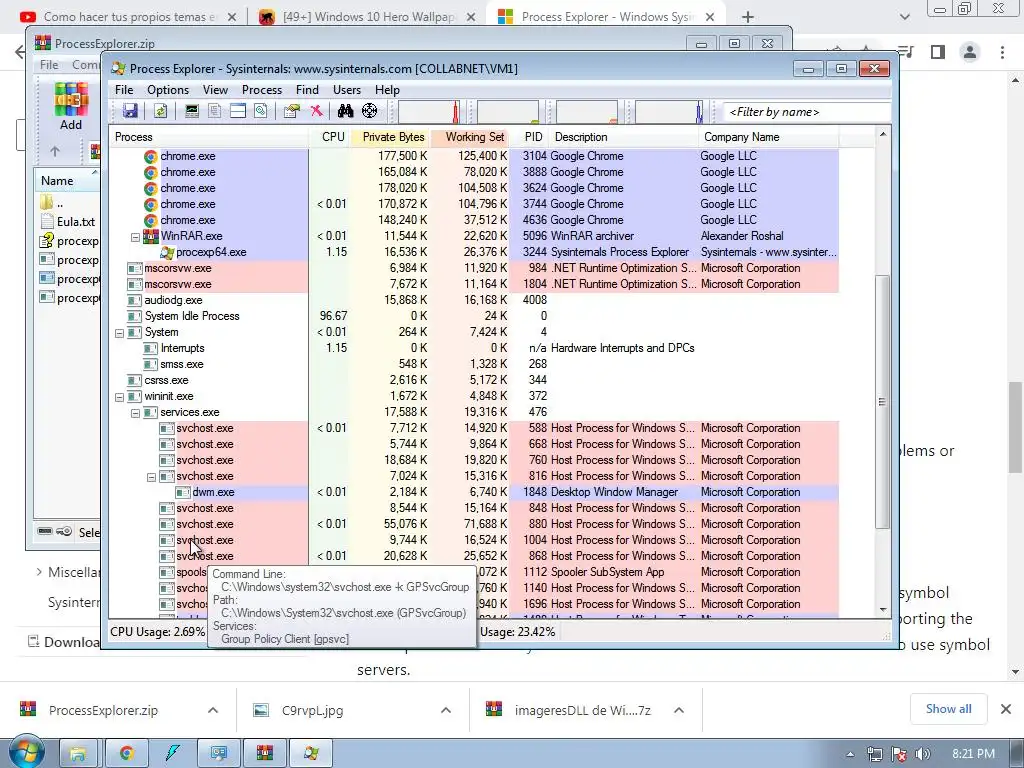
Task: Click the Chrome icon of PID 3104 row
Action: [x=151, y=156]
